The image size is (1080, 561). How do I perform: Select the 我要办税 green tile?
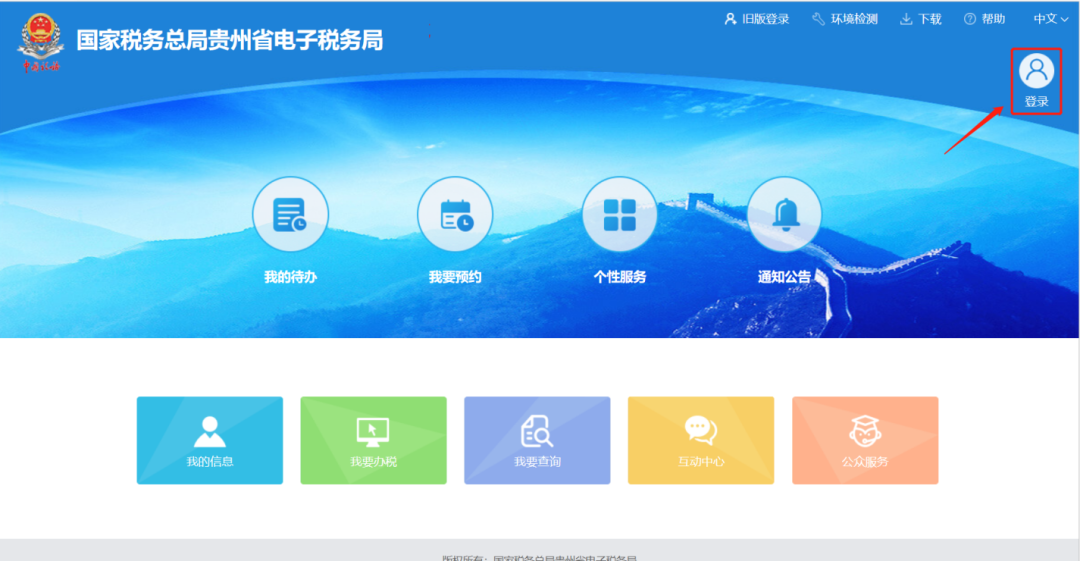tap(373, 440)
